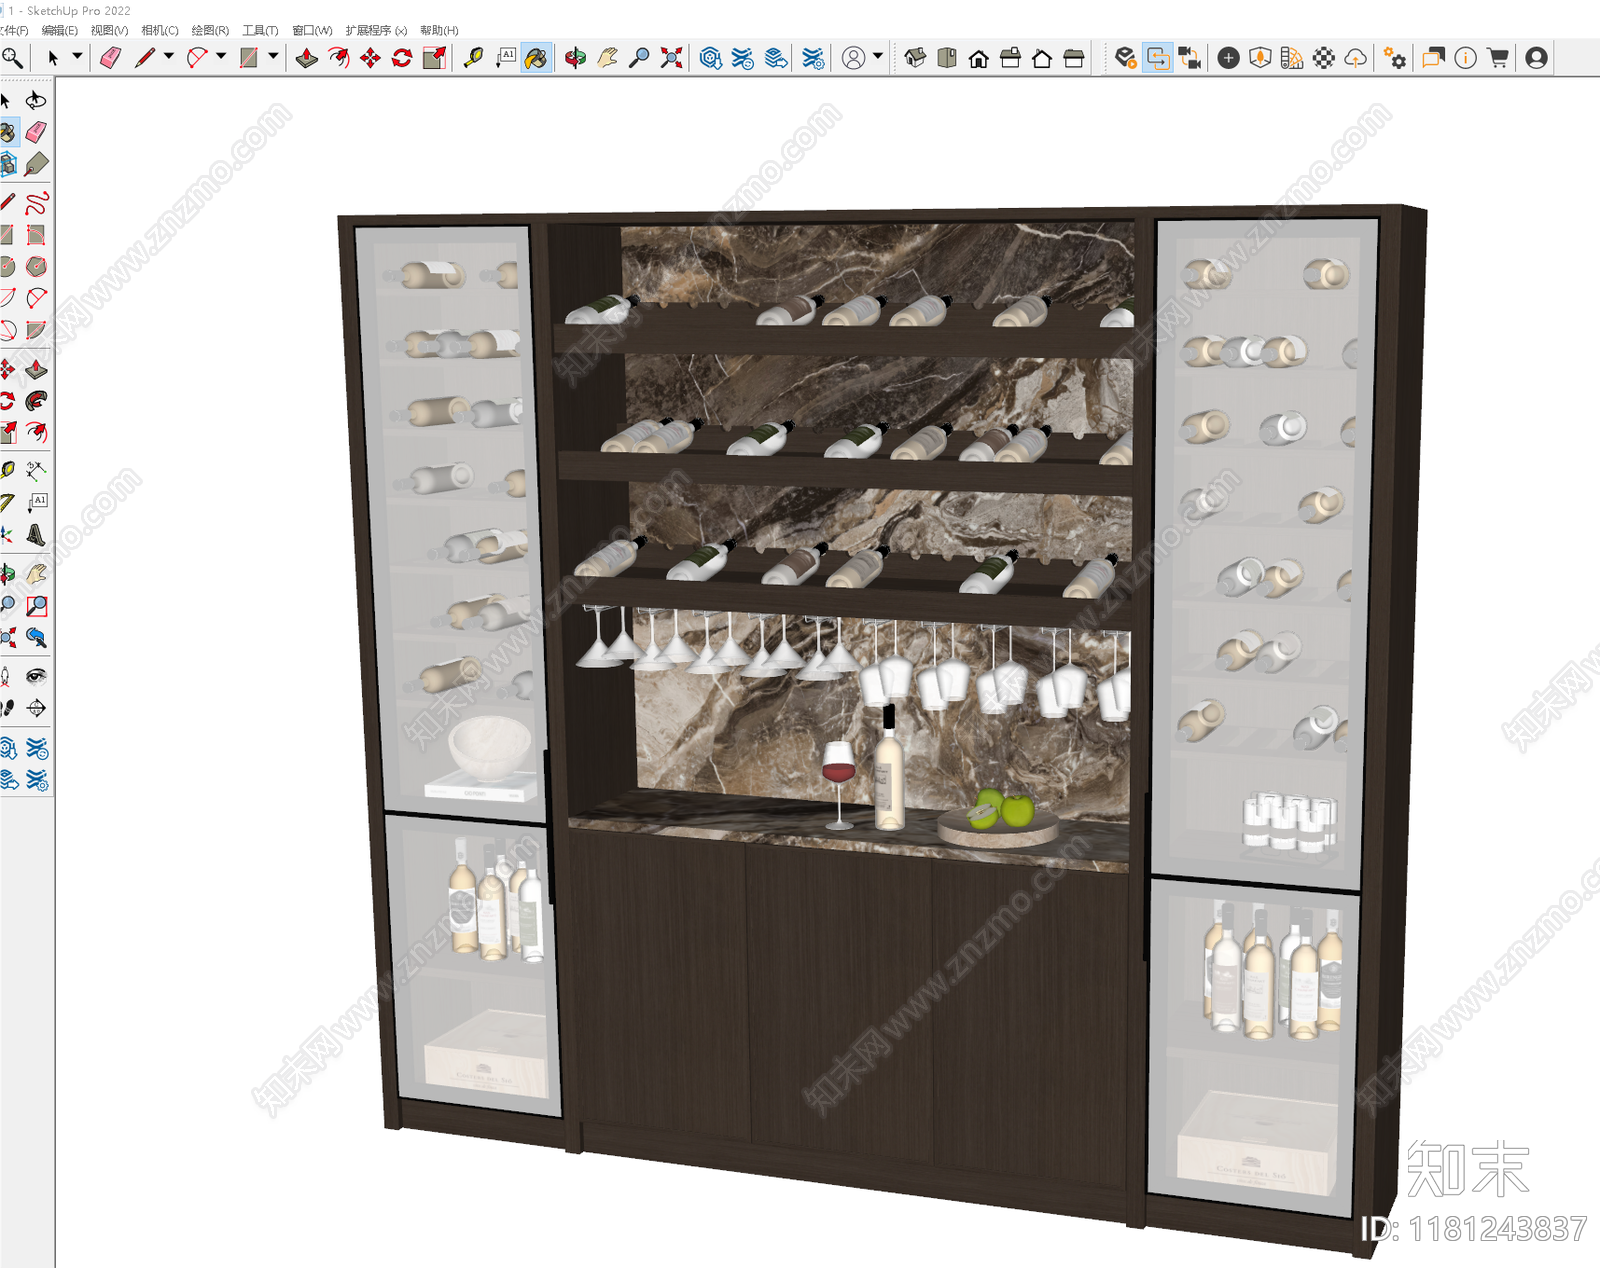Activate the Offset tool in top toolbar
This screenshot has width=1600, height=1268.
point(339,58)
